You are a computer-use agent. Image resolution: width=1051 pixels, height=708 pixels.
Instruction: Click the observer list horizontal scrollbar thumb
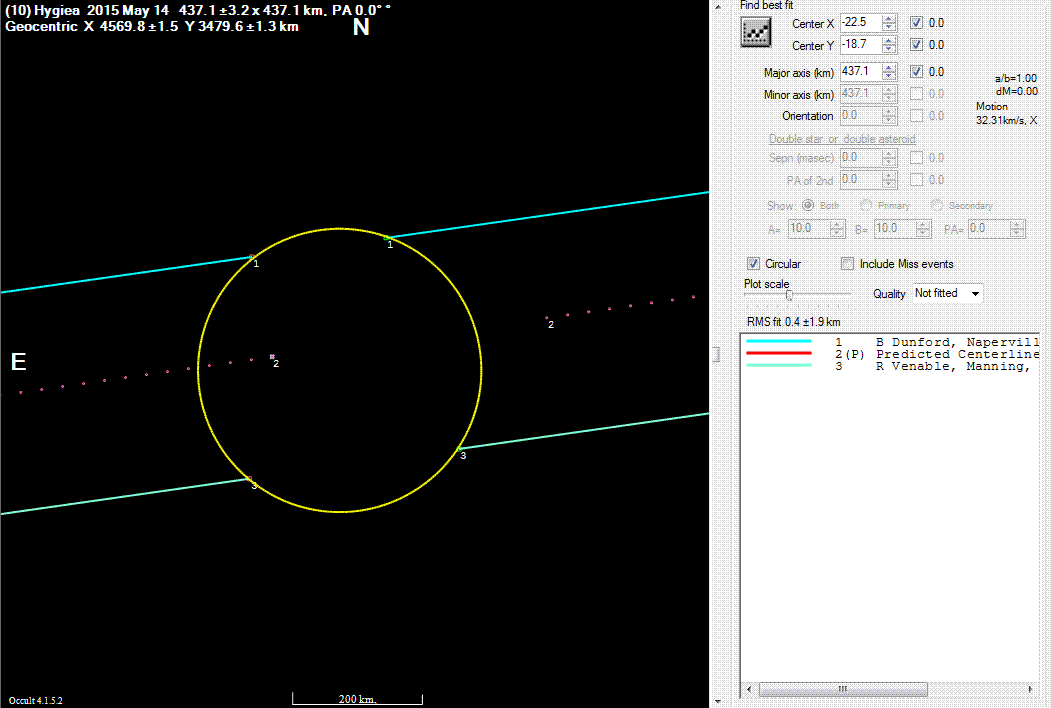click(843, 689)
